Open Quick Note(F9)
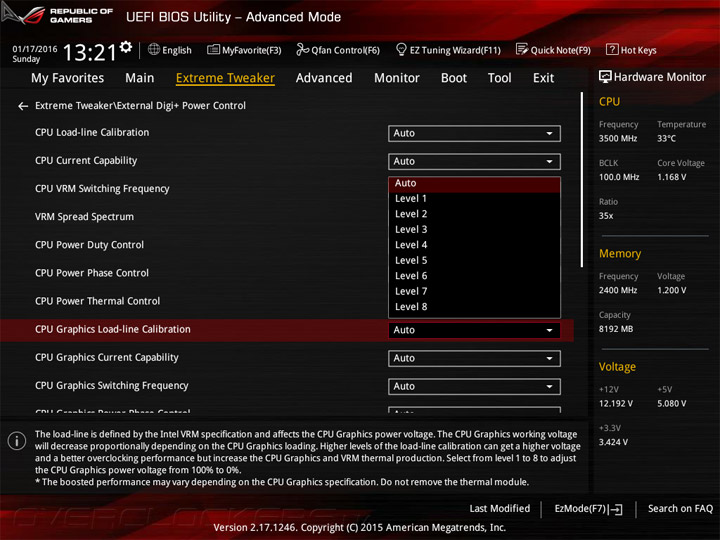Screen dimensions: 720x540 (x=553, y=50)
